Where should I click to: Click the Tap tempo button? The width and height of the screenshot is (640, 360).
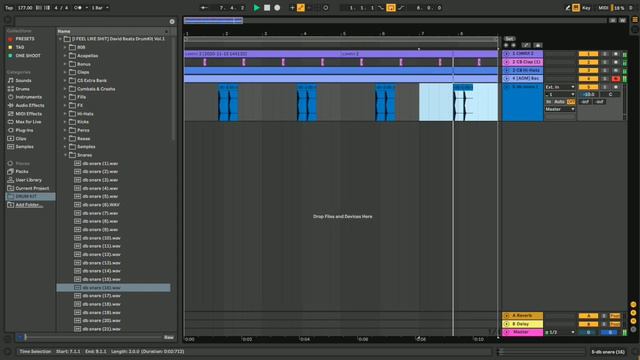9,8
